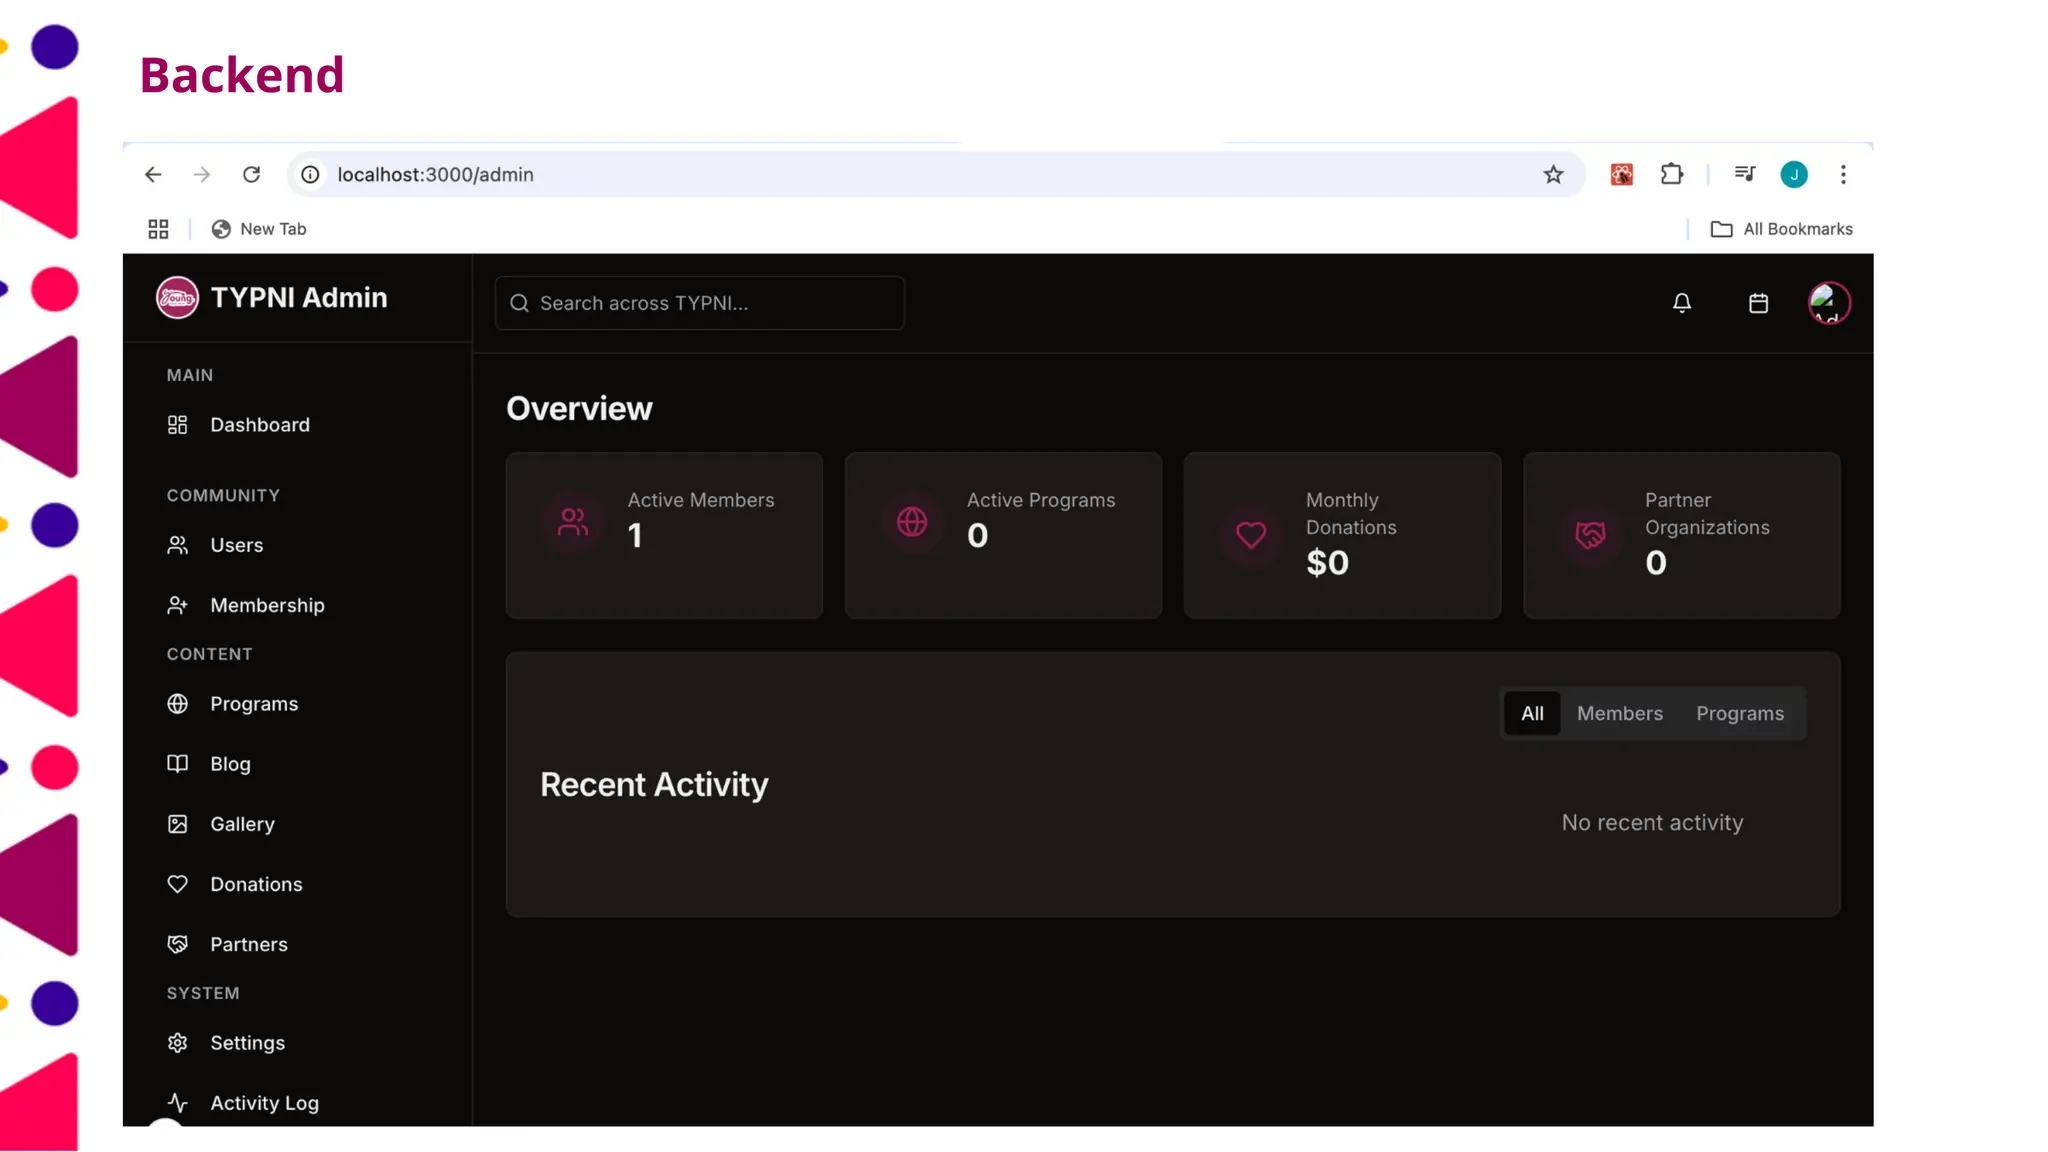Select the All activity tab
2048x1152 pixels.
(1532, 713)
